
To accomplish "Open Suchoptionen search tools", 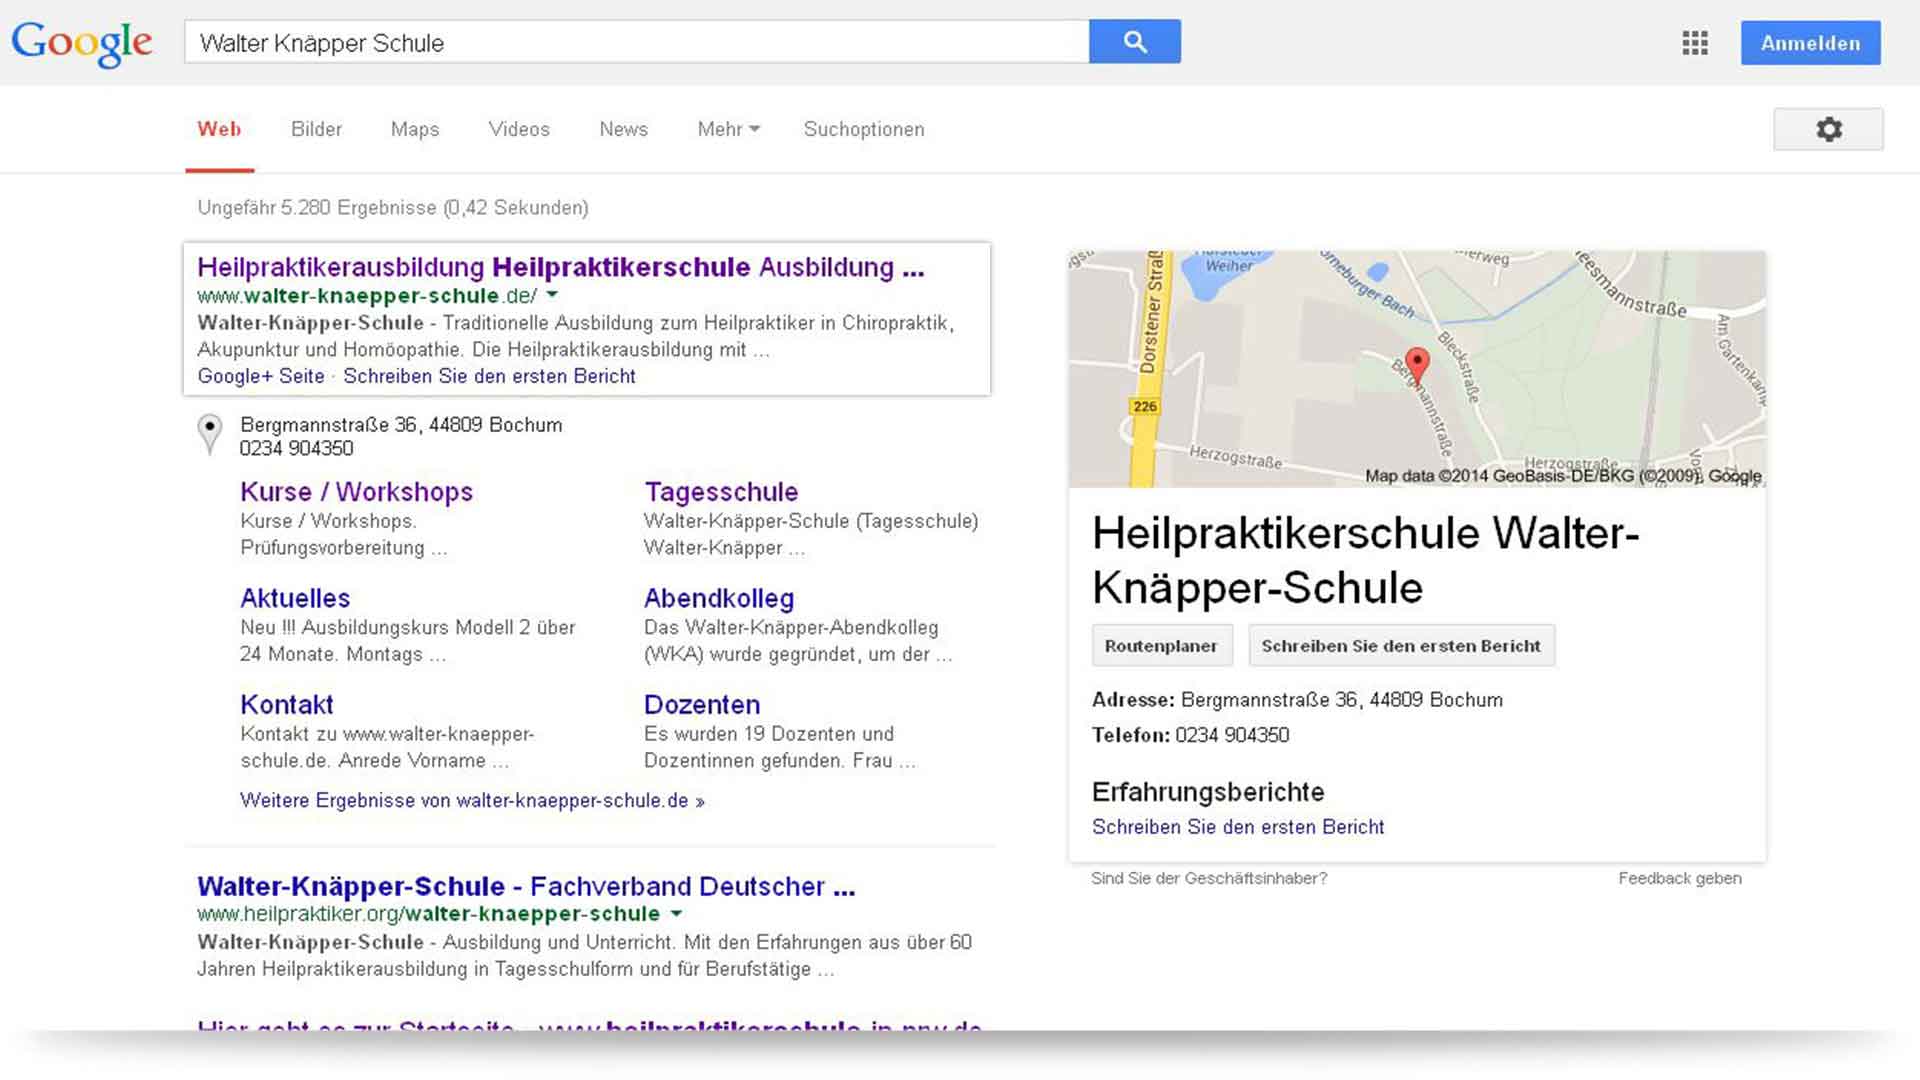I will coord(864,129).
